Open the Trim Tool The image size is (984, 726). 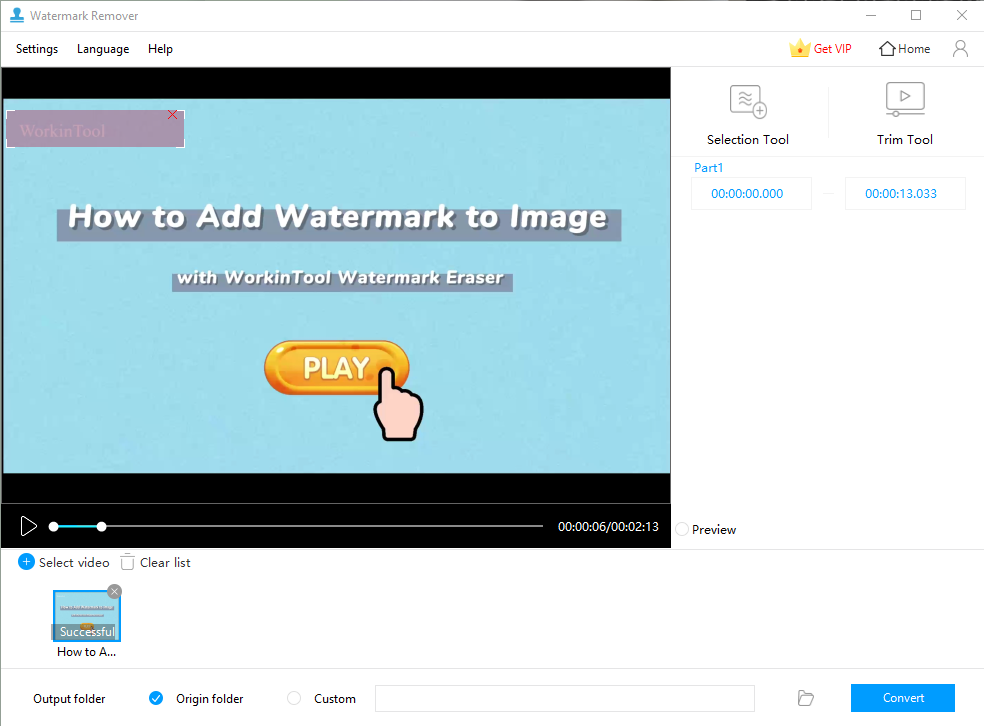(904, 101)
